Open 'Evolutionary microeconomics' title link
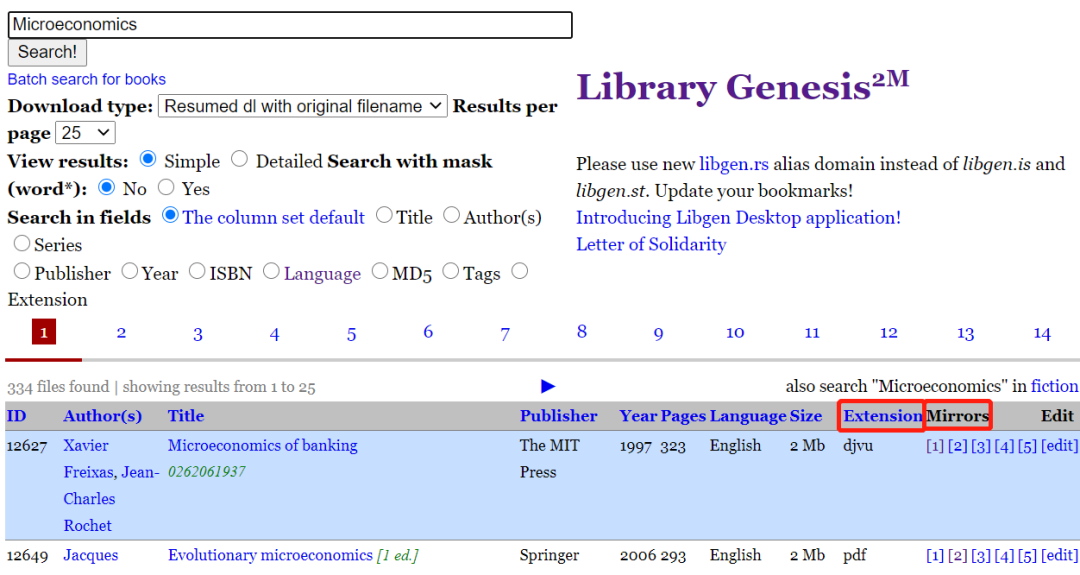The height and width of the screenshot is (575, 1080). pos(270,555)
